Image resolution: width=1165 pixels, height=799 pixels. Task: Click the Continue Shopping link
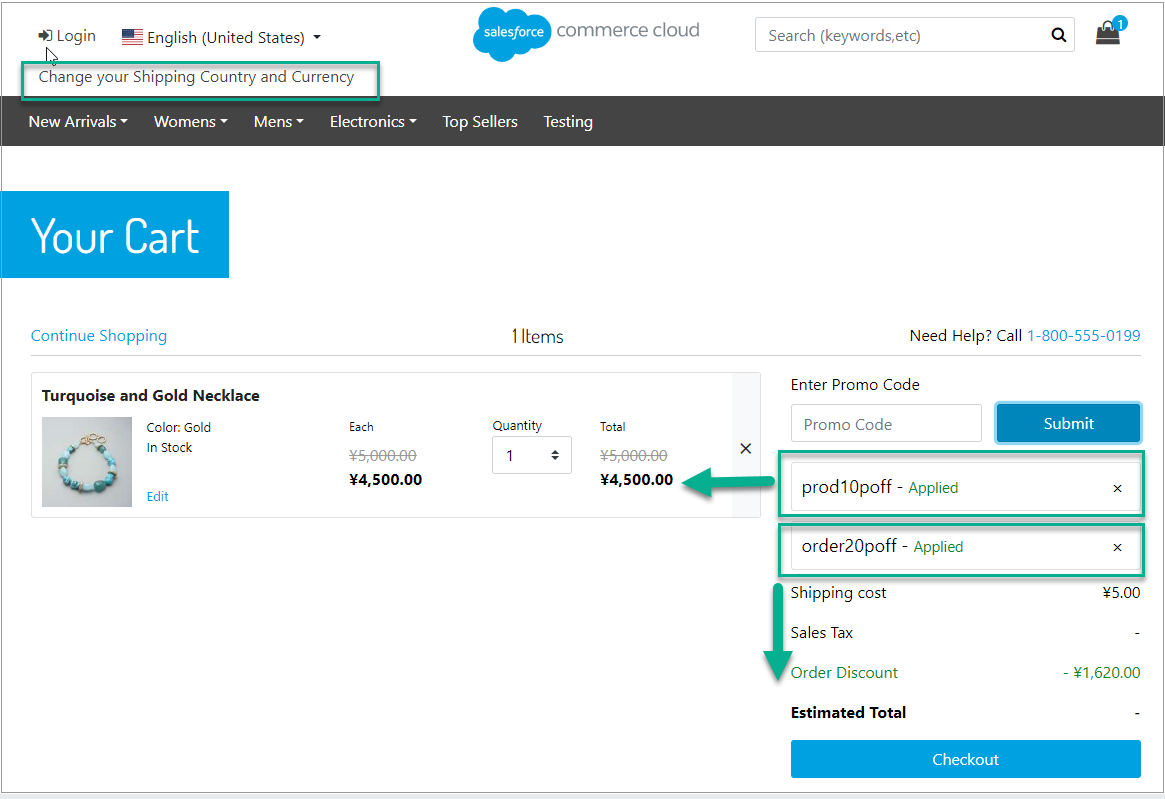(99, 336)
